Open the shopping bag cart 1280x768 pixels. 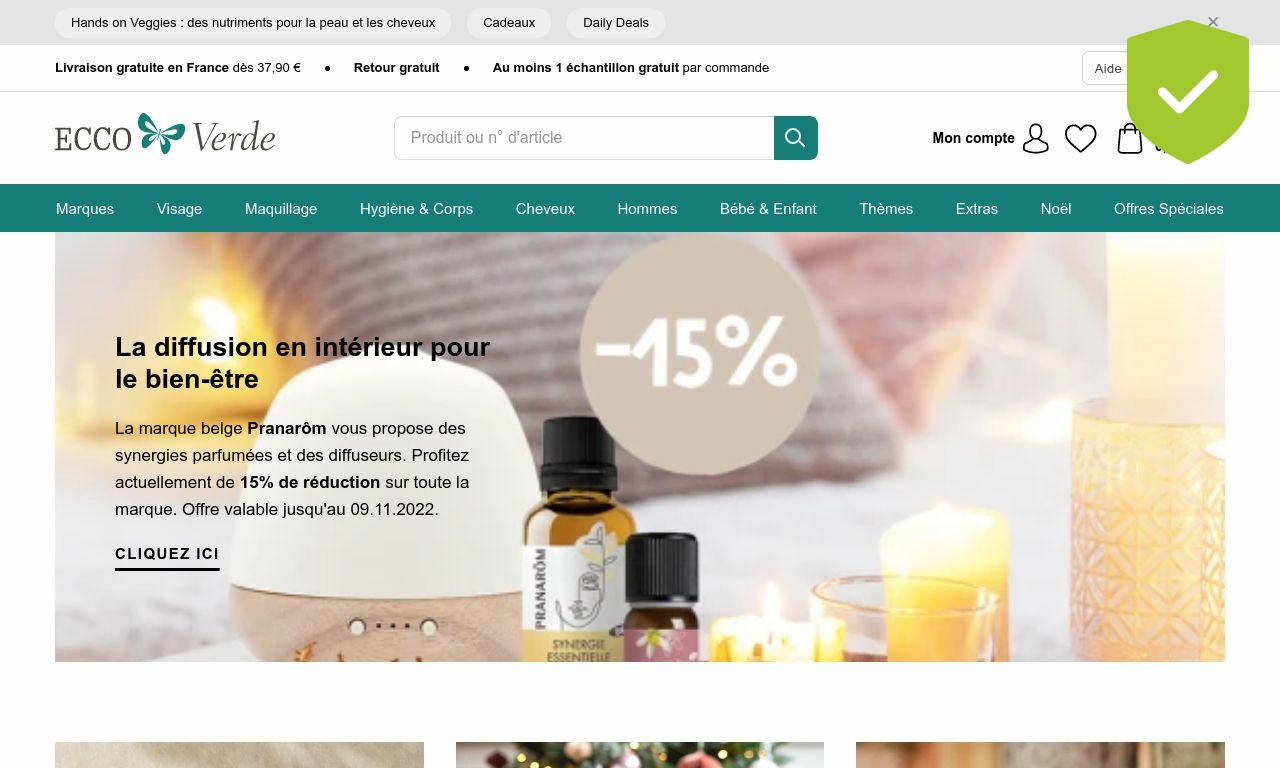pyautogui.click(x=1130, y=138)
